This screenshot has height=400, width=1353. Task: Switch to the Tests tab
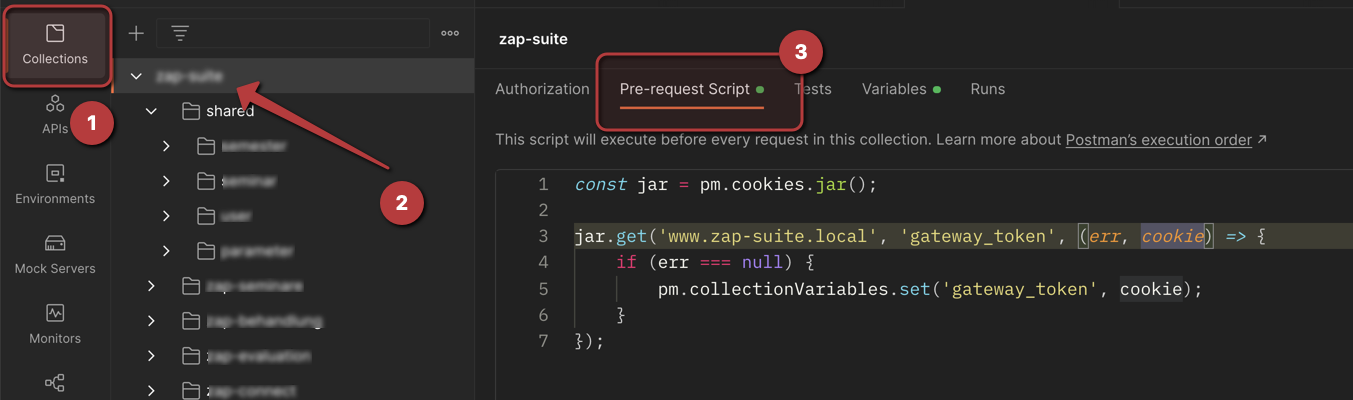click(813, 89)
